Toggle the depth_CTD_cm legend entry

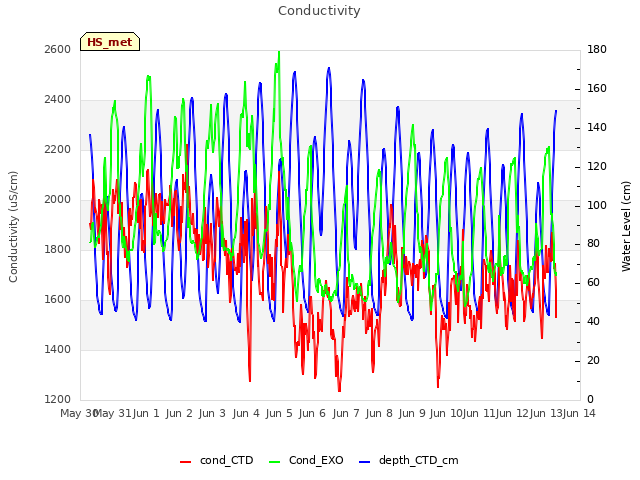click(x=409, y=460)
